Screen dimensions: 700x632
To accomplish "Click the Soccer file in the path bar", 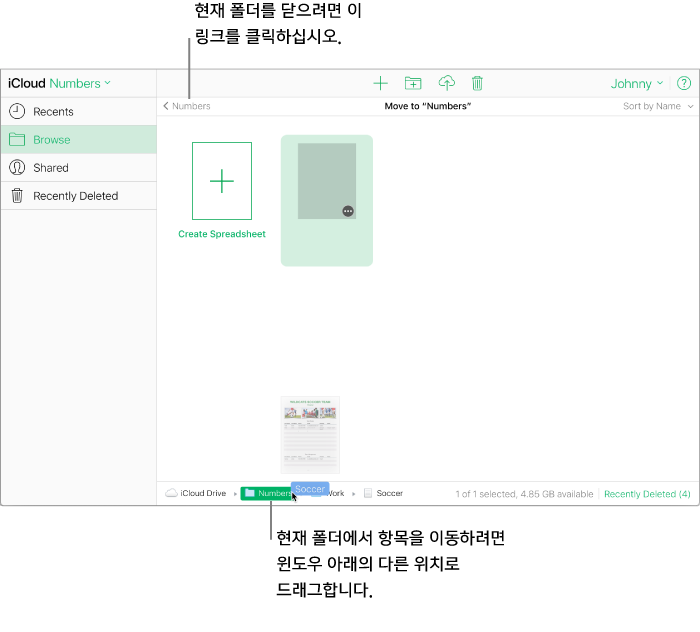I will tap(383, 493).
